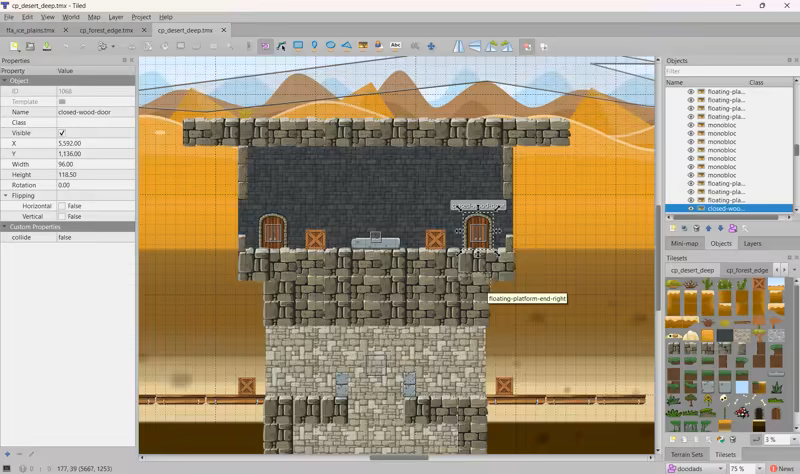
Task: Move selected object down in Objects panel
Action: (x=720, y=228)
